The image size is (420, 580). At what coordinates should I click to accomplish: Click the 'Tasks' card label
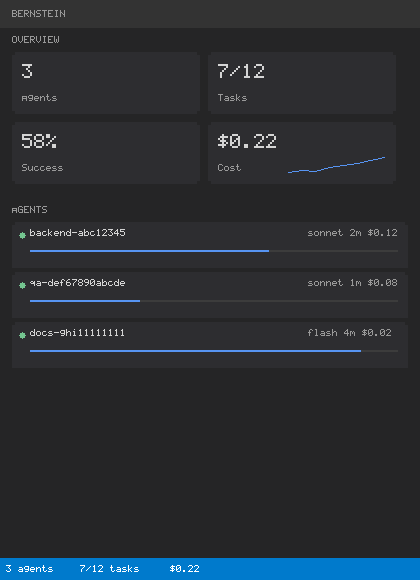point(232,98)
